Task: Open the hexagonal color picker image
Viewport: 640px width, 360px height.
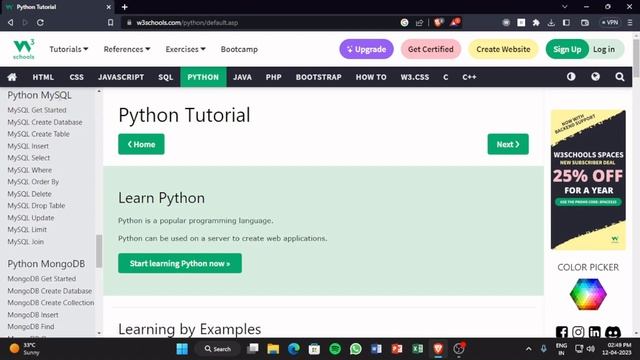Action: click(x=588, y=294)
